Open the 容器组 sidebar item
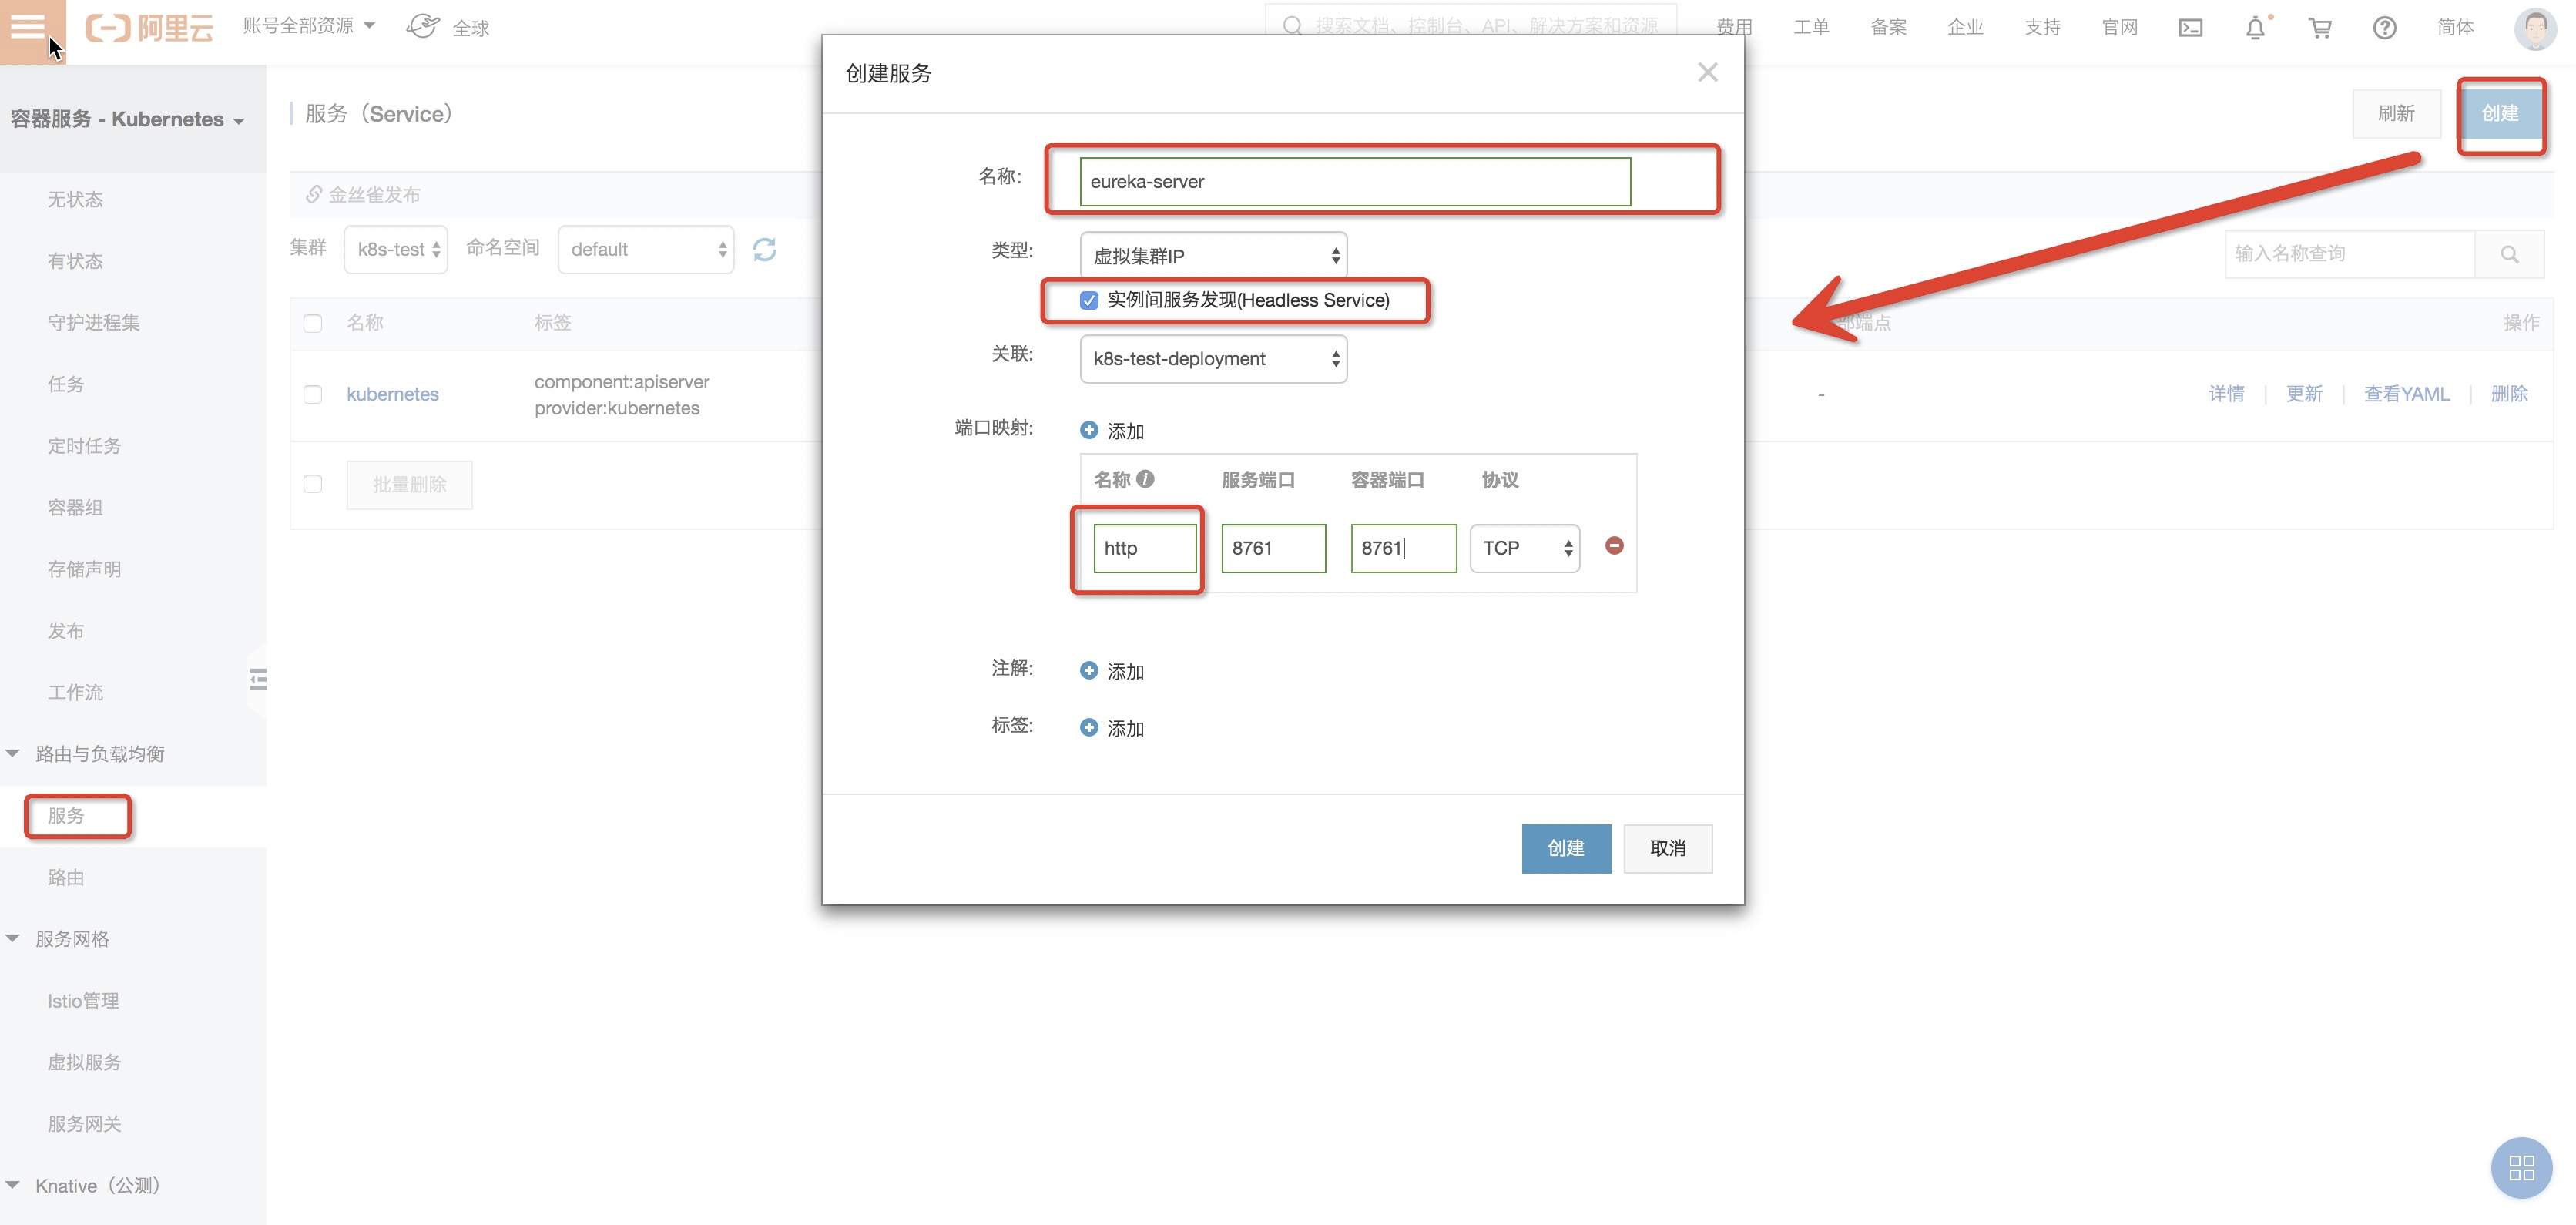The image size is (2576, 1225). pyautogui.click(x=76, y=508)
